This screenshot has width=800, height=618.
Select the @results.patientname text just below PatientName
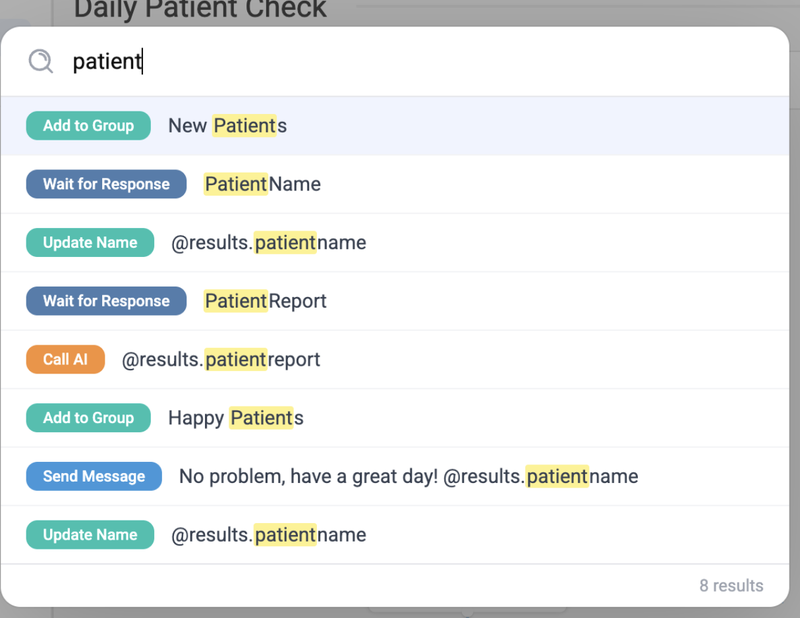tap(268, 243)
